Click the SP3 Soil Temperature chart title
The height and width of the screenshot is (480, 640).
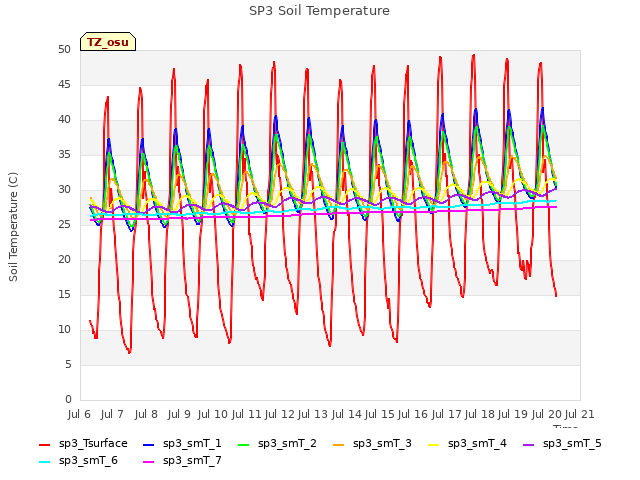point(320,11)
